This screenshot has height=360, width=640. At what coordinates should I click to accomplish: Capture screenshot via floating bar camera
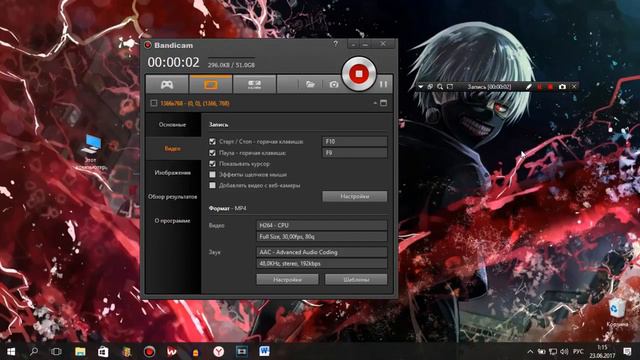(562, 87)
